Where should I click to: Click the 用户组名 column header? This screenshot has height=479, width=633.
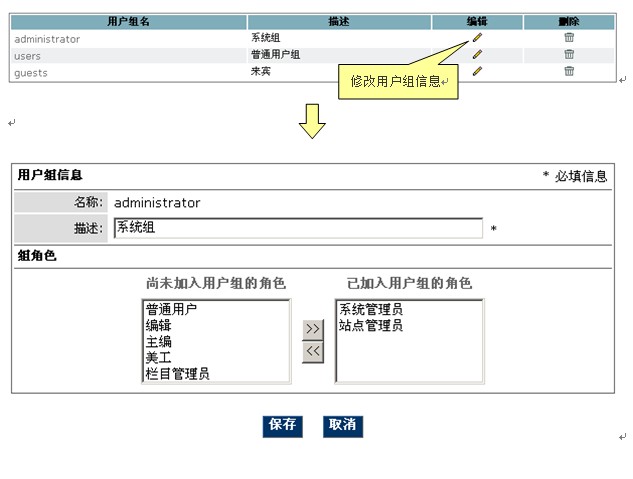128,22
